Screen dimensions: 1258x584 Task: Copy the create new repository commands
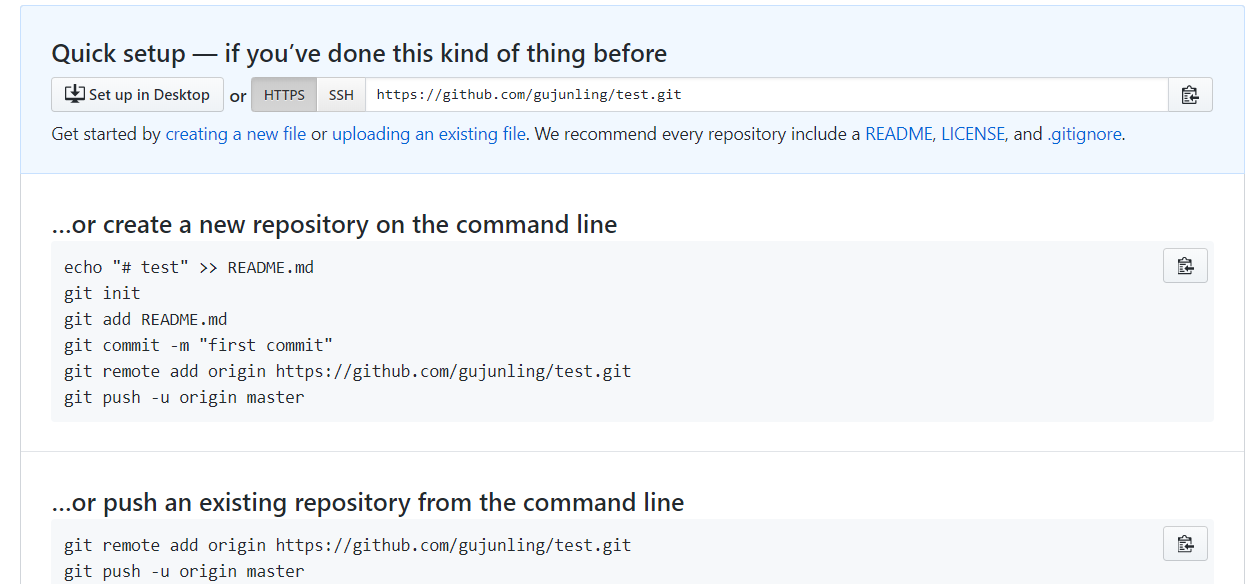coord(1185,266)
